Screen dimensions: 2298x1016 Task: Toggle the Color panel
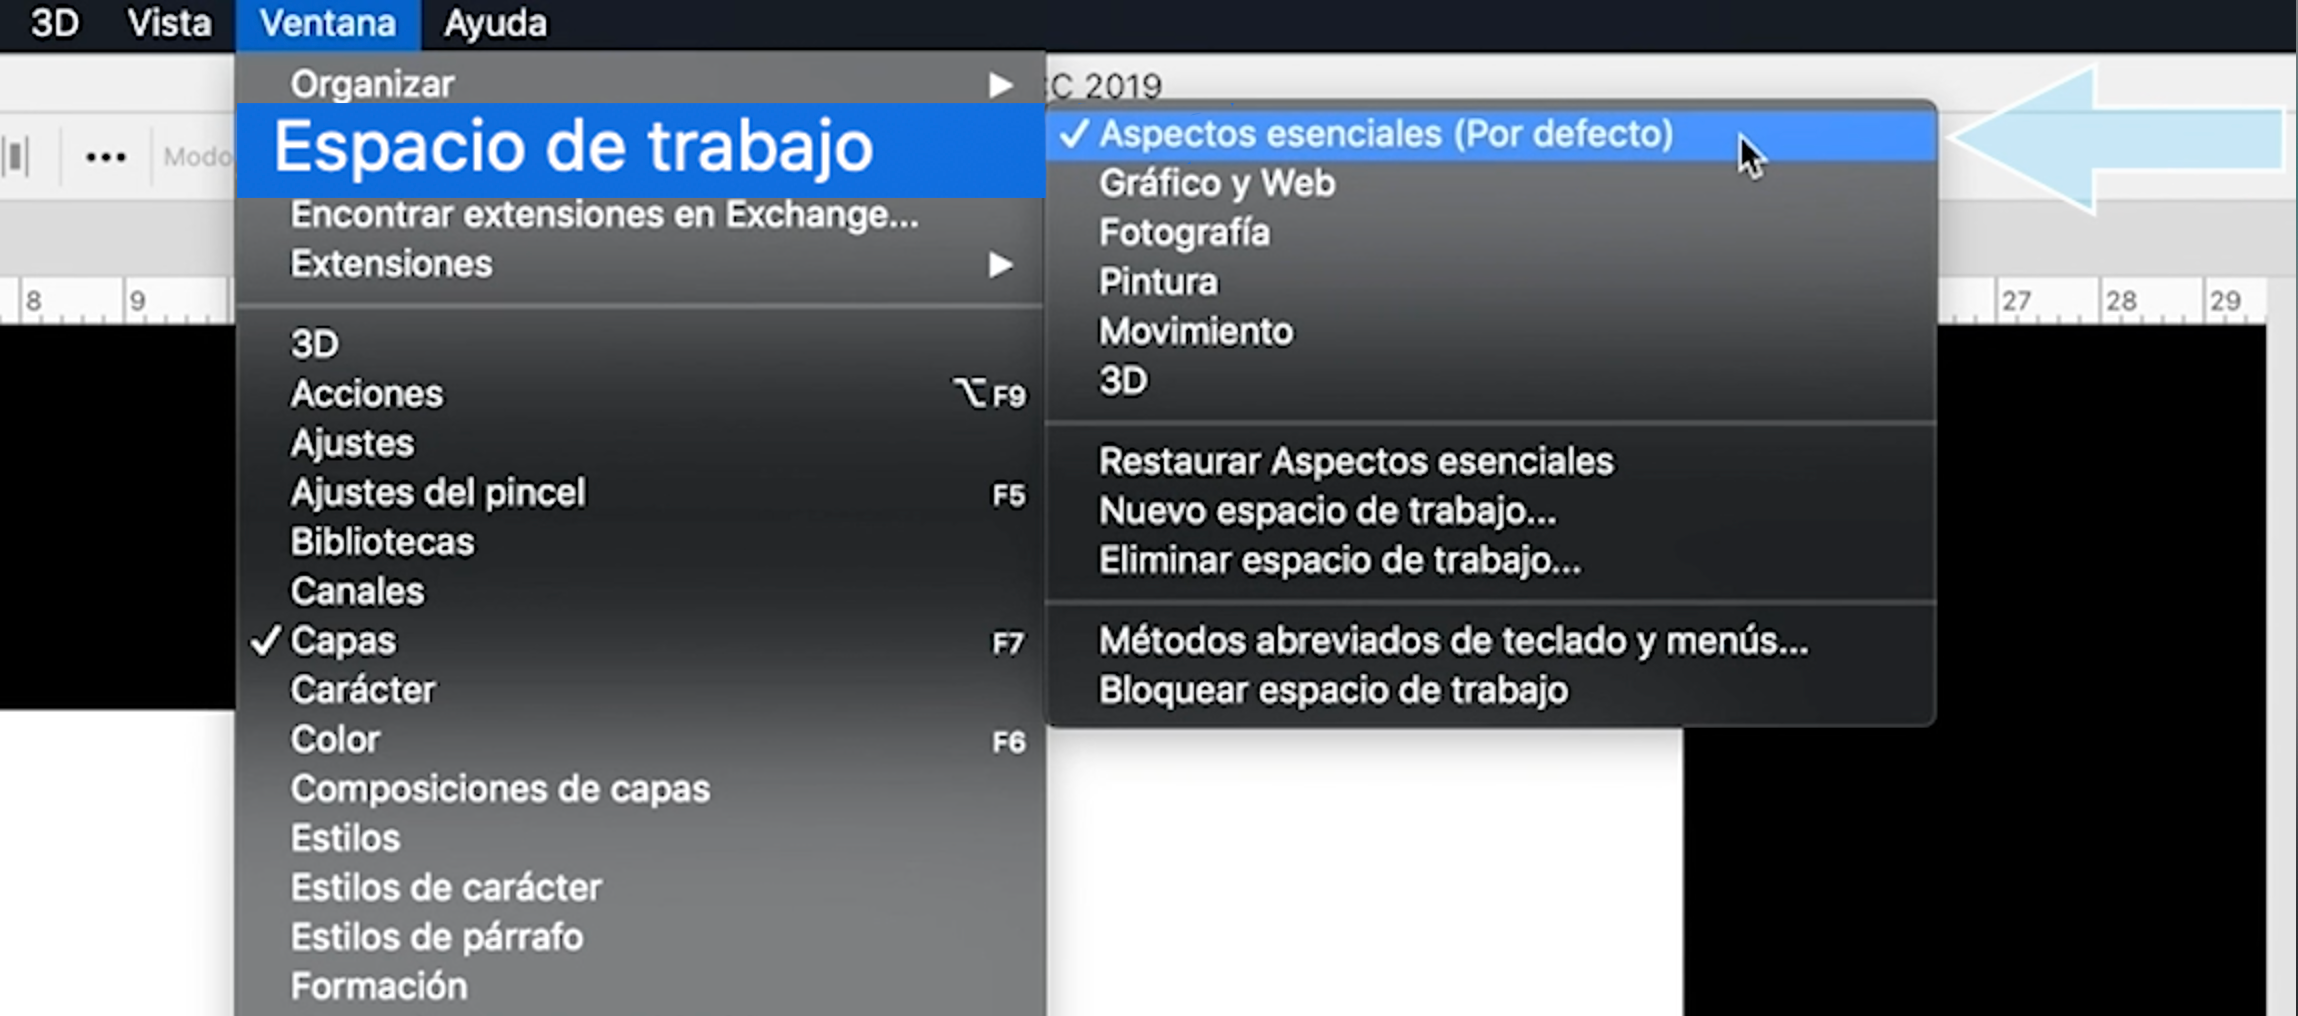[641, 740]
